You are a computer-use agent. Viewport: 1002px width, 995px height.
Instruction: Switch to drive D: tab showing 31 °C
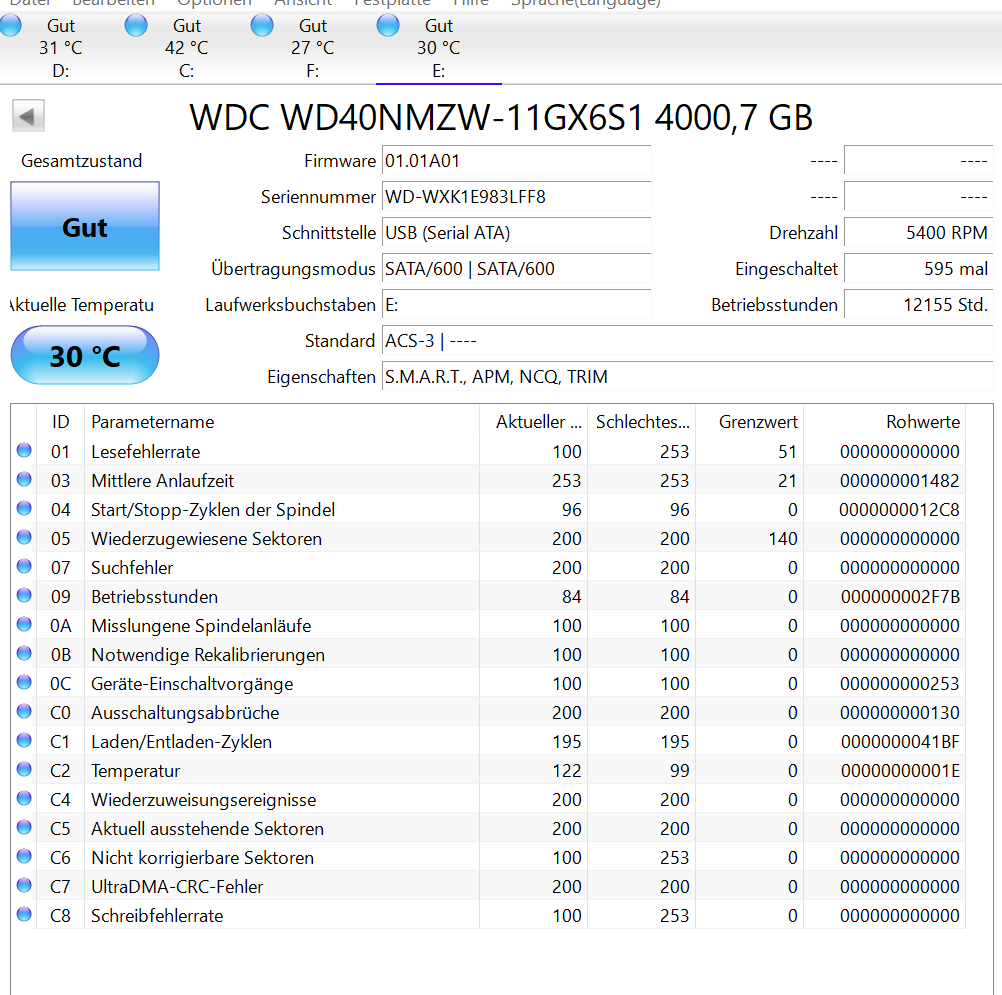(61, 48)
